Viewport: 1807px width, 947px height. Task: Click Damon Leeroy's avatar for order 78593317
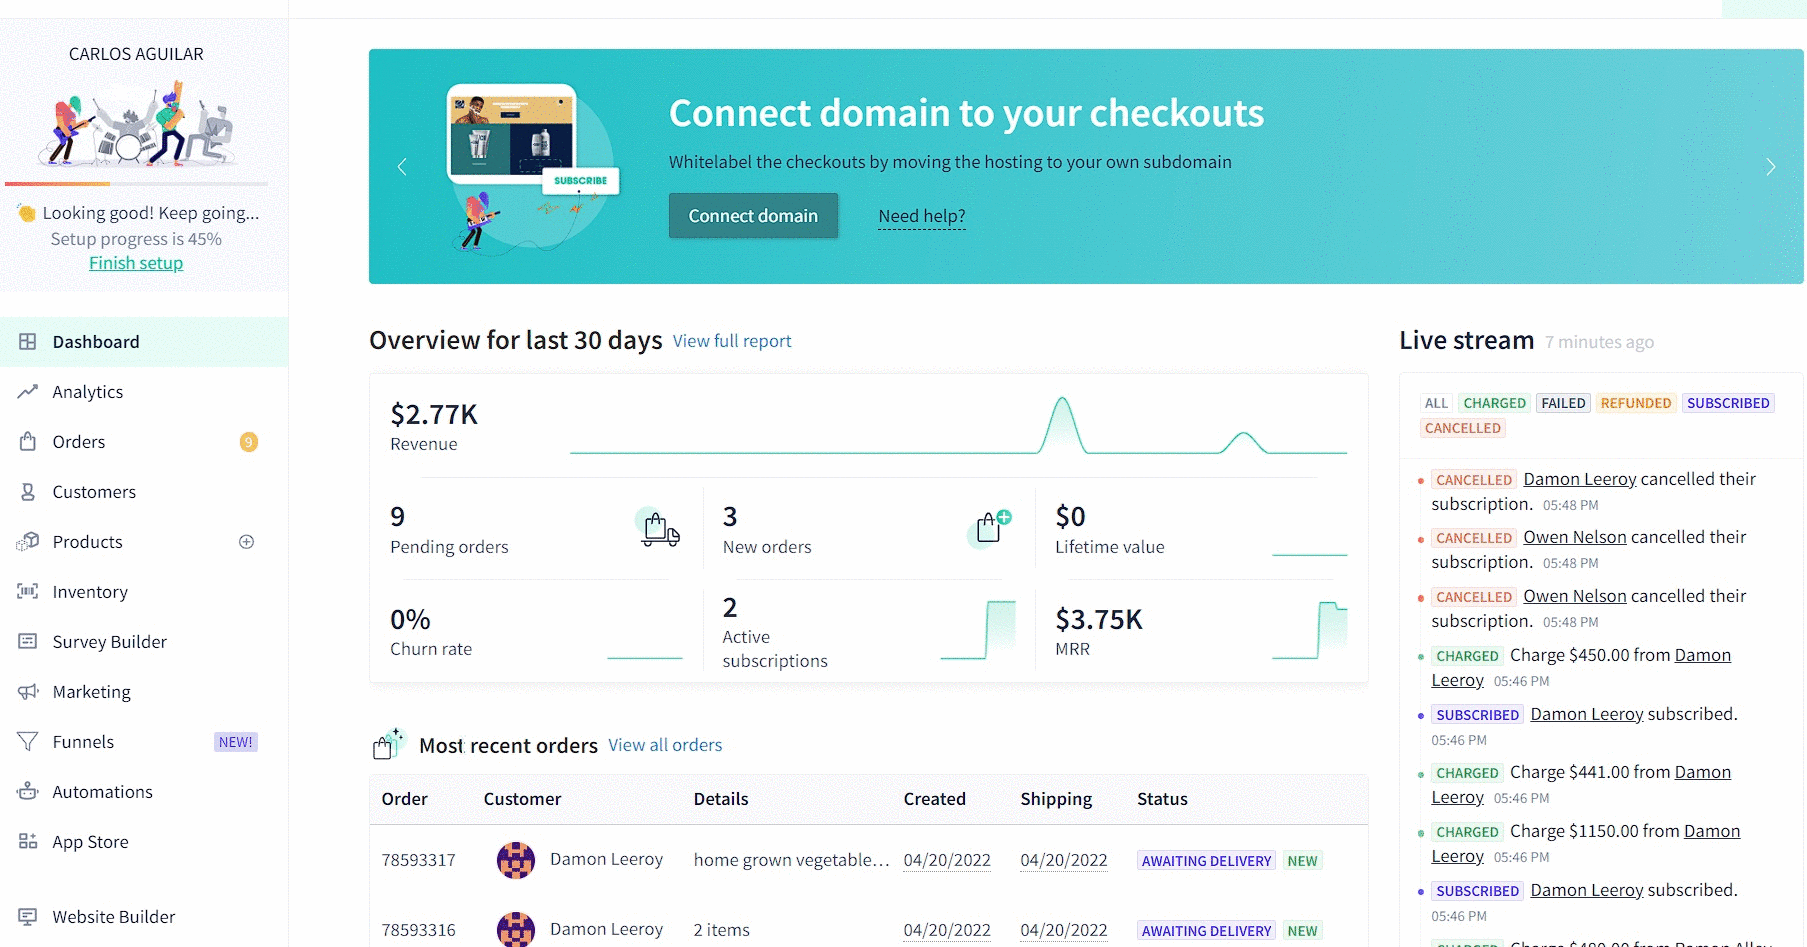[516, 860]
